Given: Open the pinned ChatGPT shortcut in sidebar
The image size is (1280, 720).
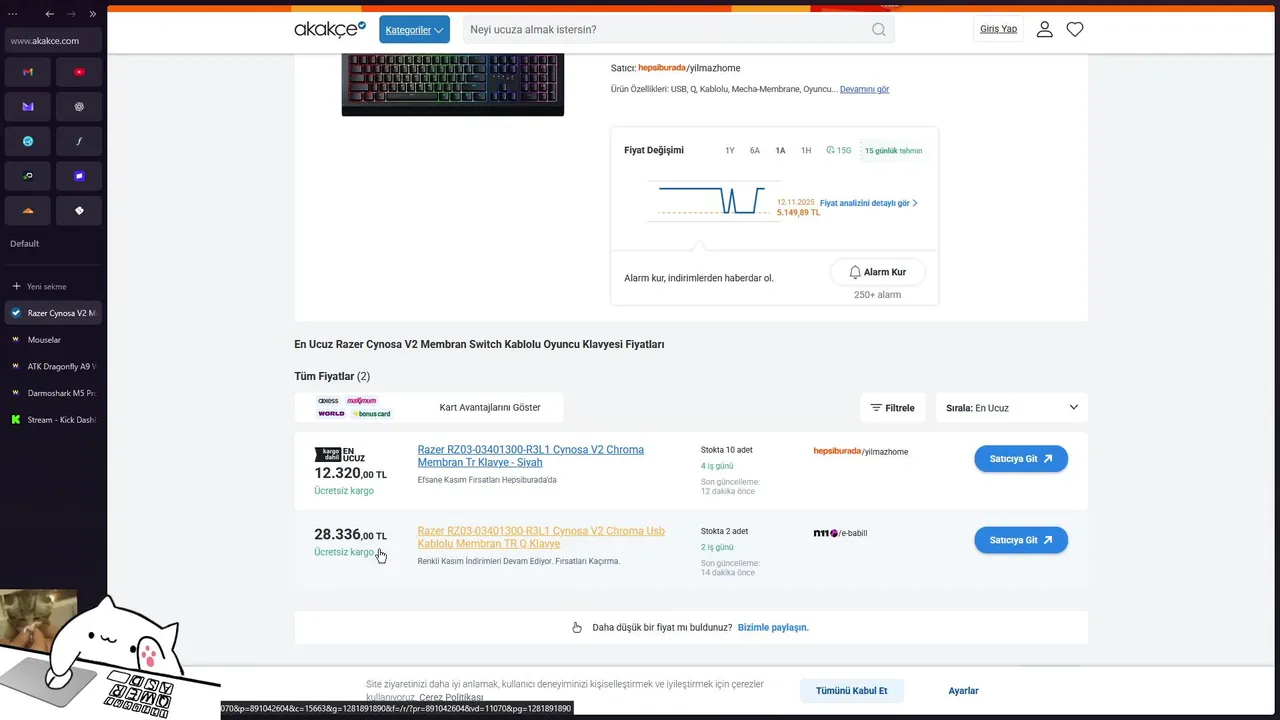Looking at the screenshot, I should tap(79, 107).
